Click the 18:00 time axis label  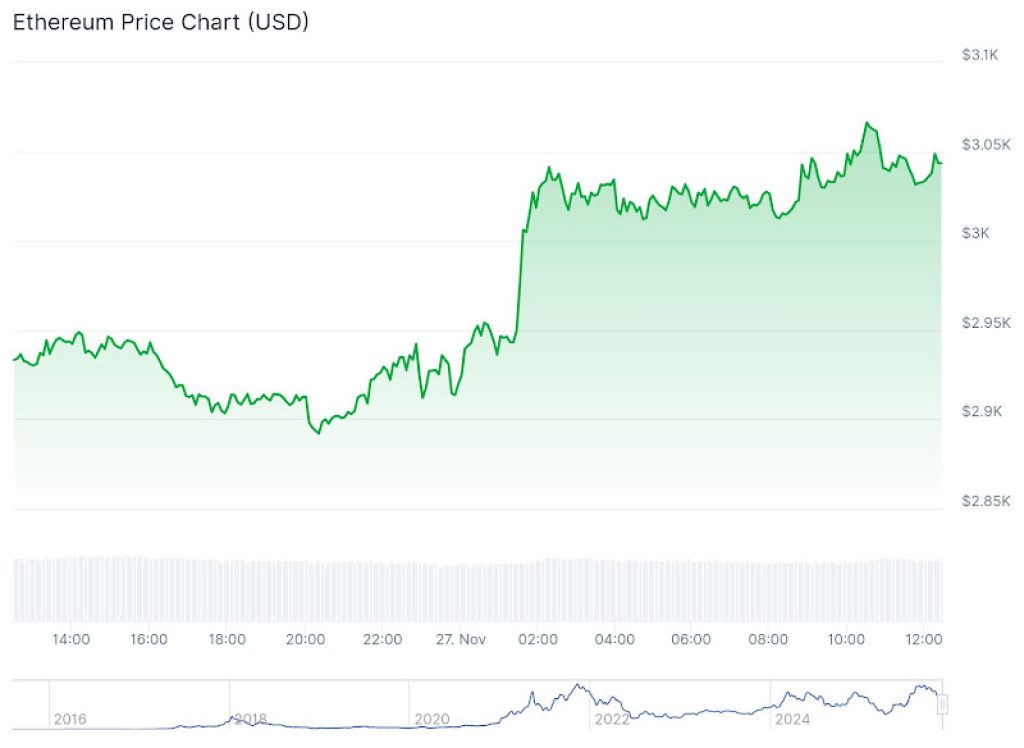(x=227, y=640)
